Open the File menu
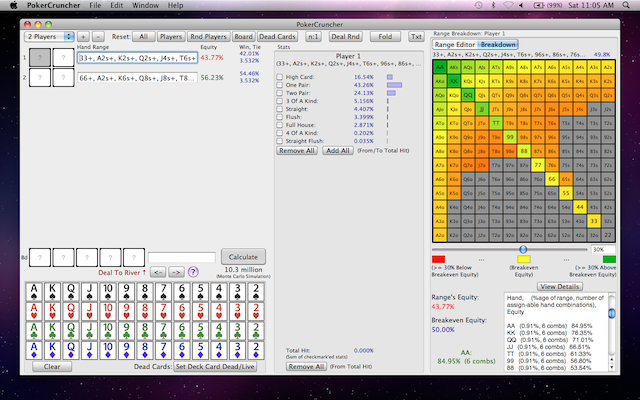Image resolution: width=640 pixels, height=400 pixels. pyautogui.click(x=95, y=5)
